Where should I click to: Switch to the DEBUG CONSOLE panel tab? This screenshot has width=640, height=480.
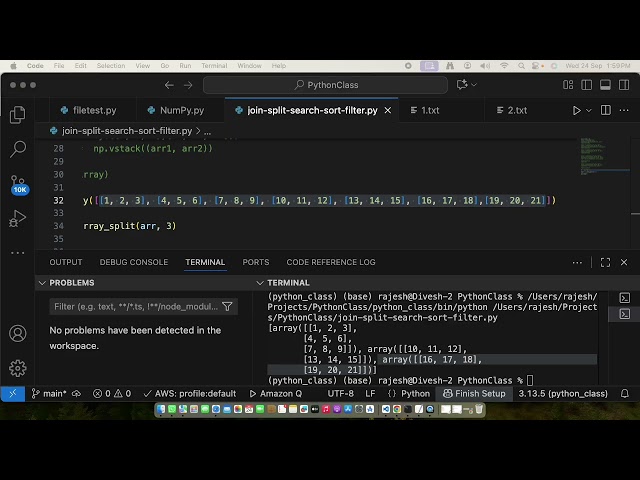point(133,262)
